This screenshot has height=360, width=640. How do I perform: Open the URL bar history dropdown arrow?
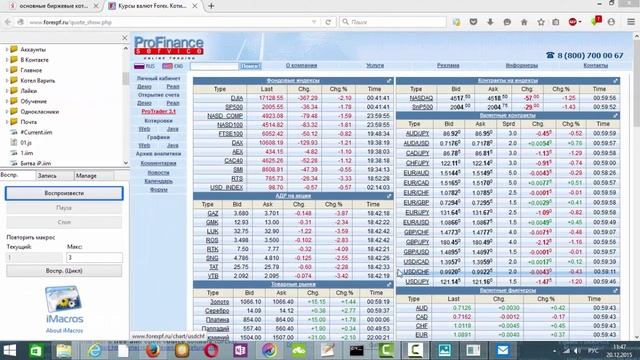[x=314, y=22]
